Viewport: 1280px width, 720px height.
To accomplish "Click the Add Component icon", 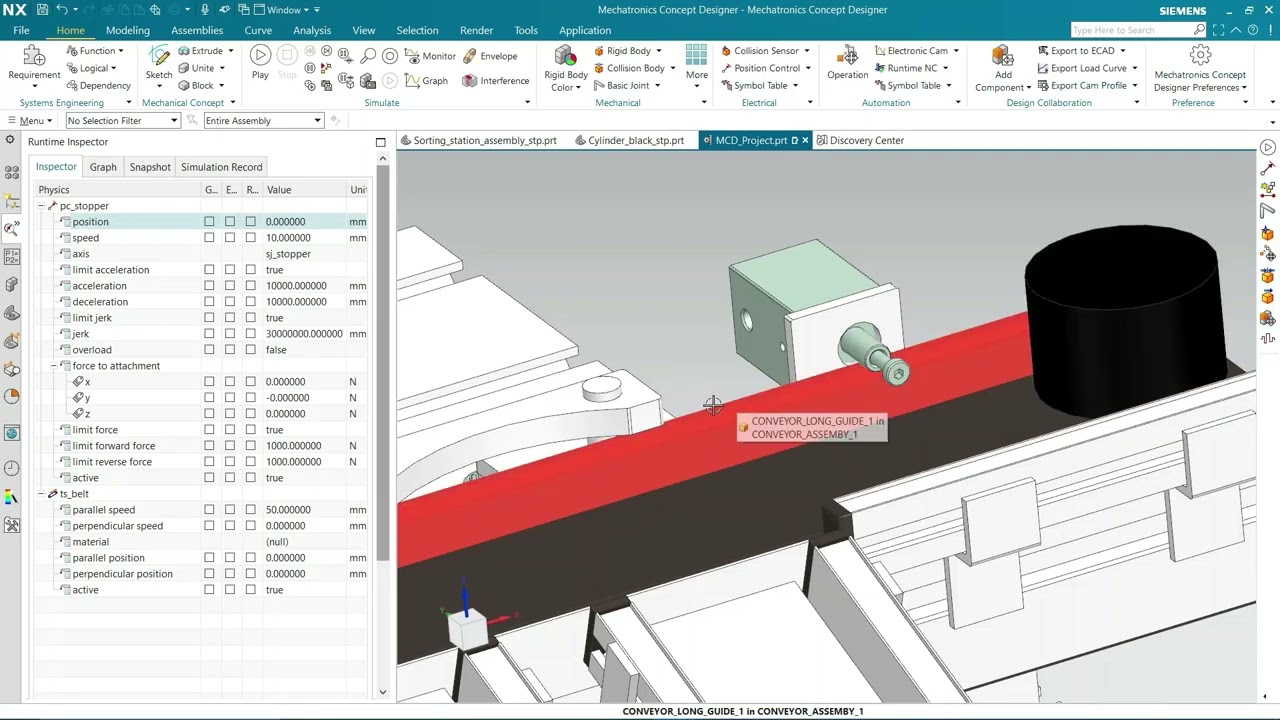I will [x=1003, y=56].
